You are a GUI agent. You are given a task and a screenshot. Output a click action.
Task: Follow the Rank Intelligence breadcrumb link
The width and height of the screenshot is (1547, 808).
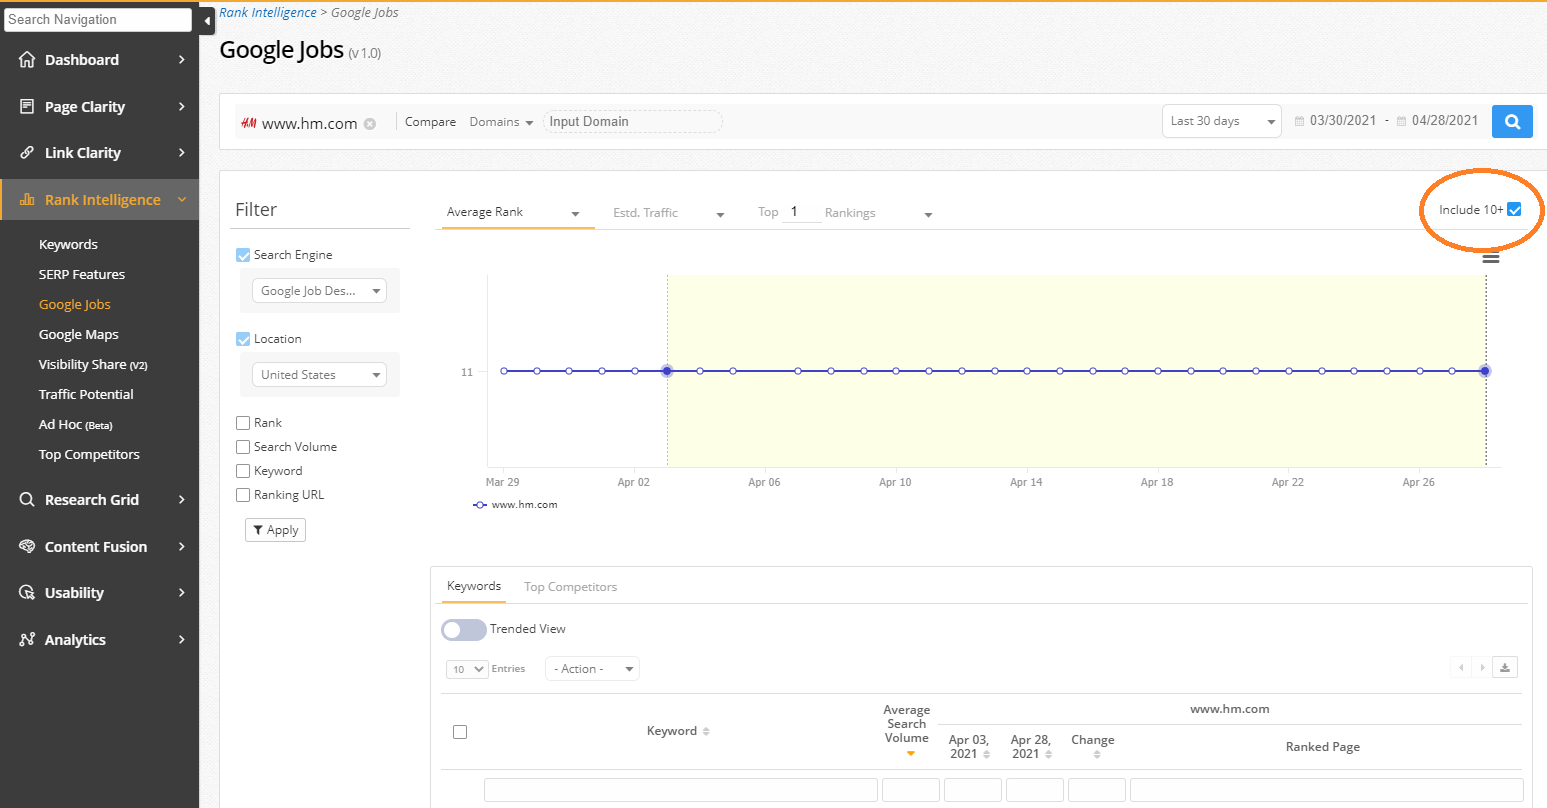coord(268,13)
